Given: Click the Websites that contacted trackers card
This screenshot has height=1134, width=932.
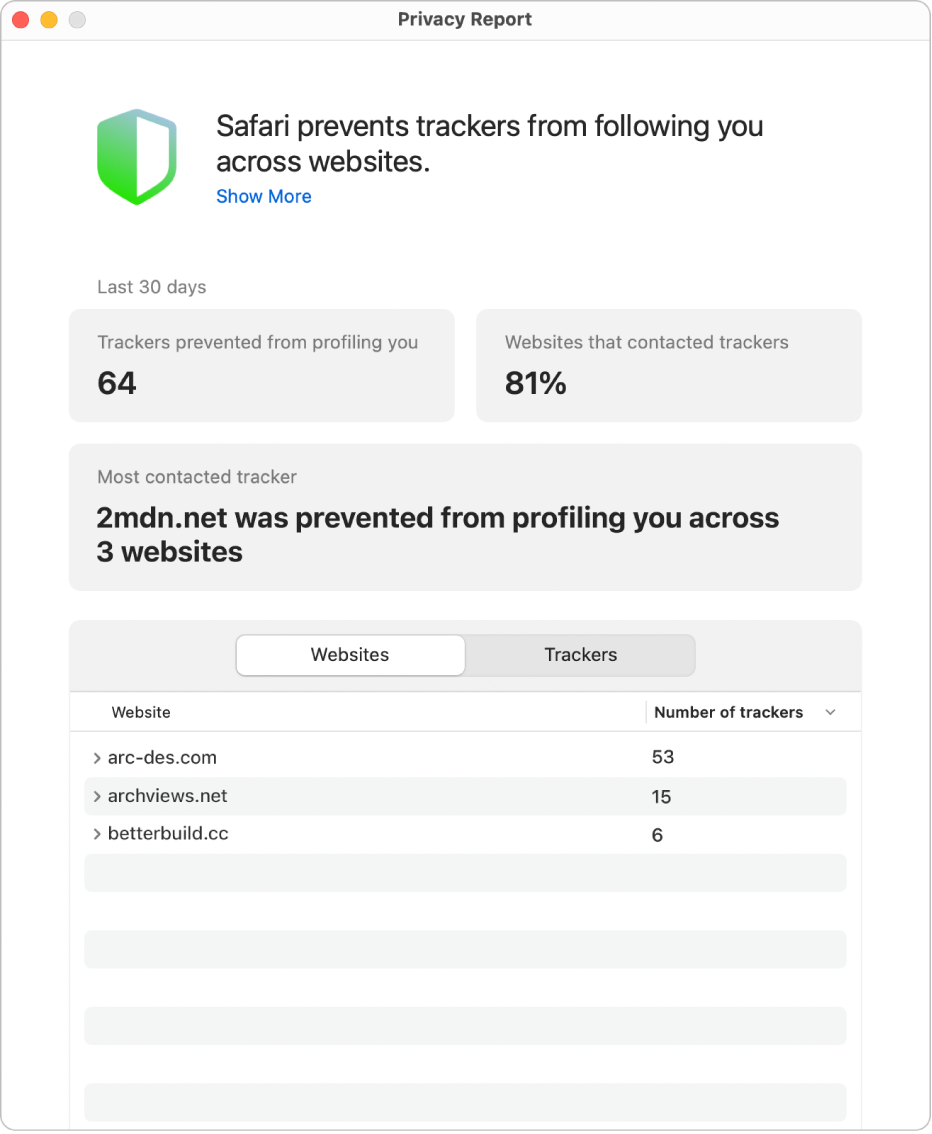Looking at the screenshot, I should (x=668, y=365).
